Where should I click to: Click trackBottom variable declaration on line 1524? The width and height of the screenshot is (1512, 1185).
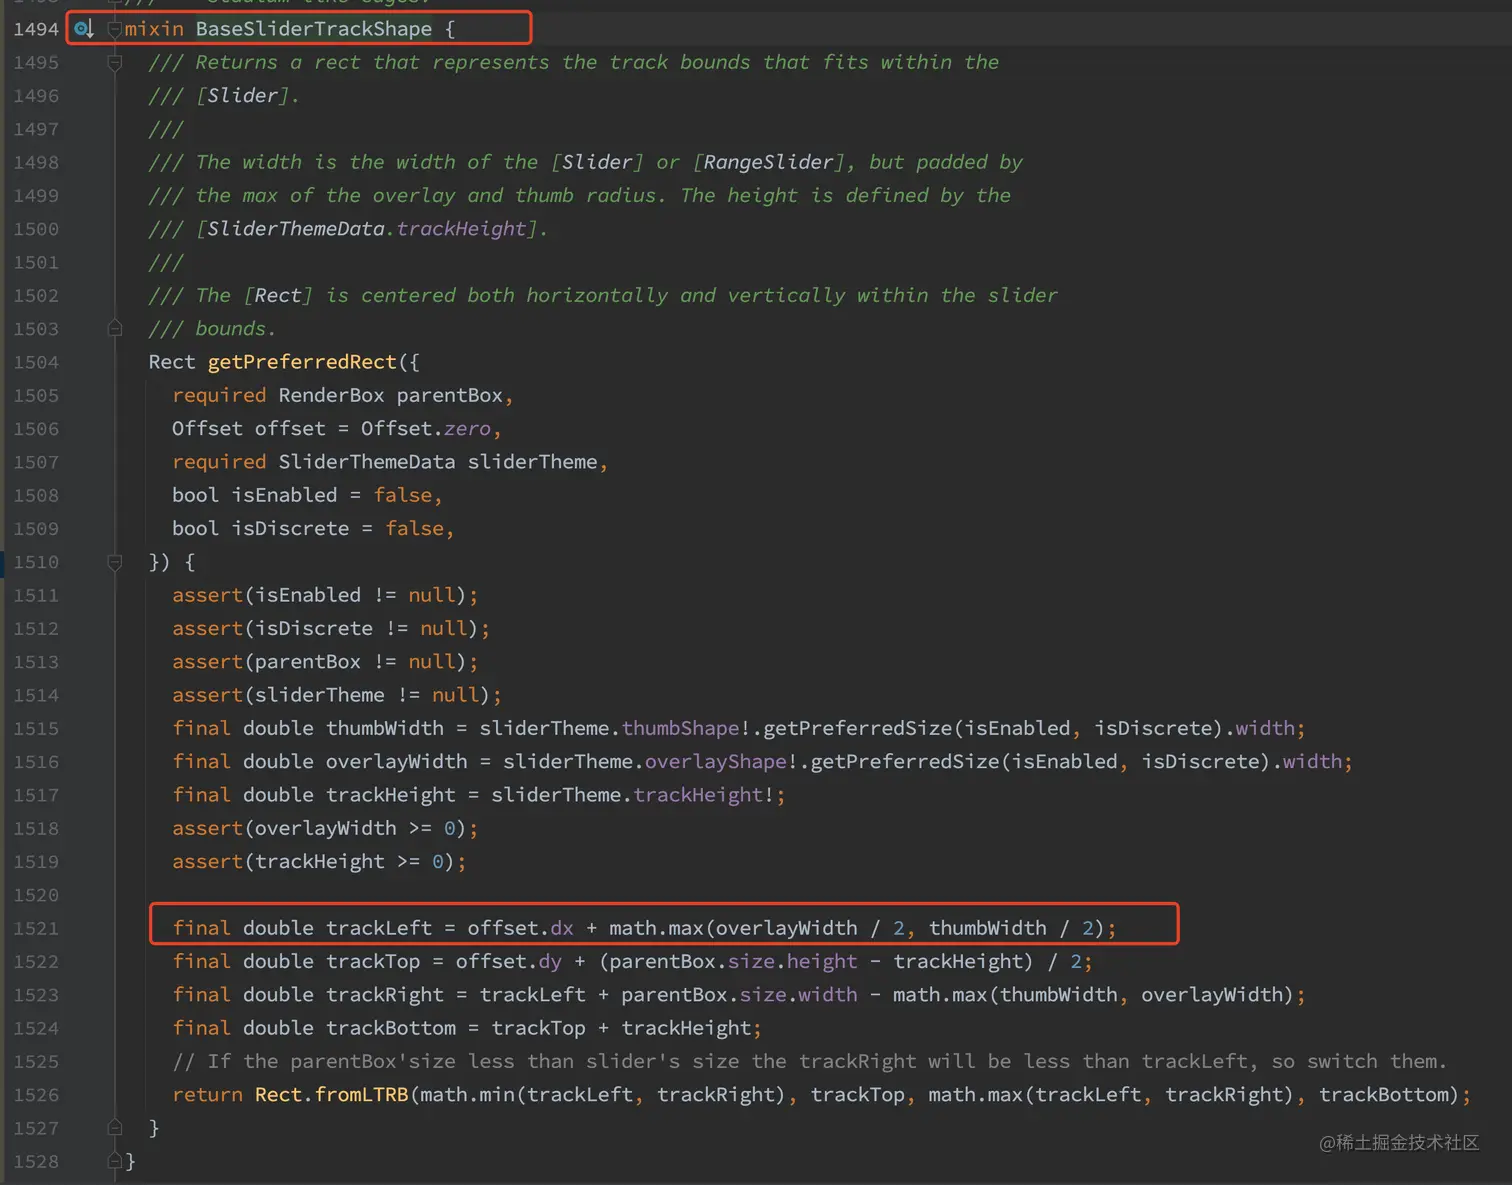pos(391,1028)
